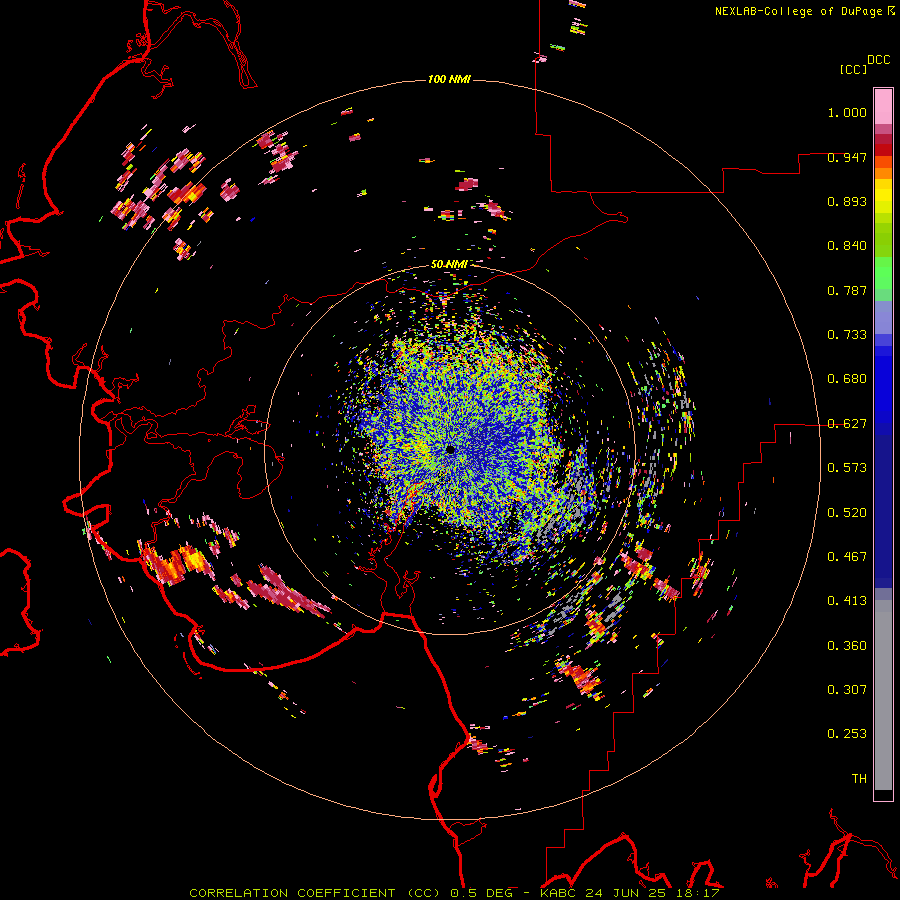Click the 50 NMI range ring label
900x900 pixels.
tap(448, 264)
